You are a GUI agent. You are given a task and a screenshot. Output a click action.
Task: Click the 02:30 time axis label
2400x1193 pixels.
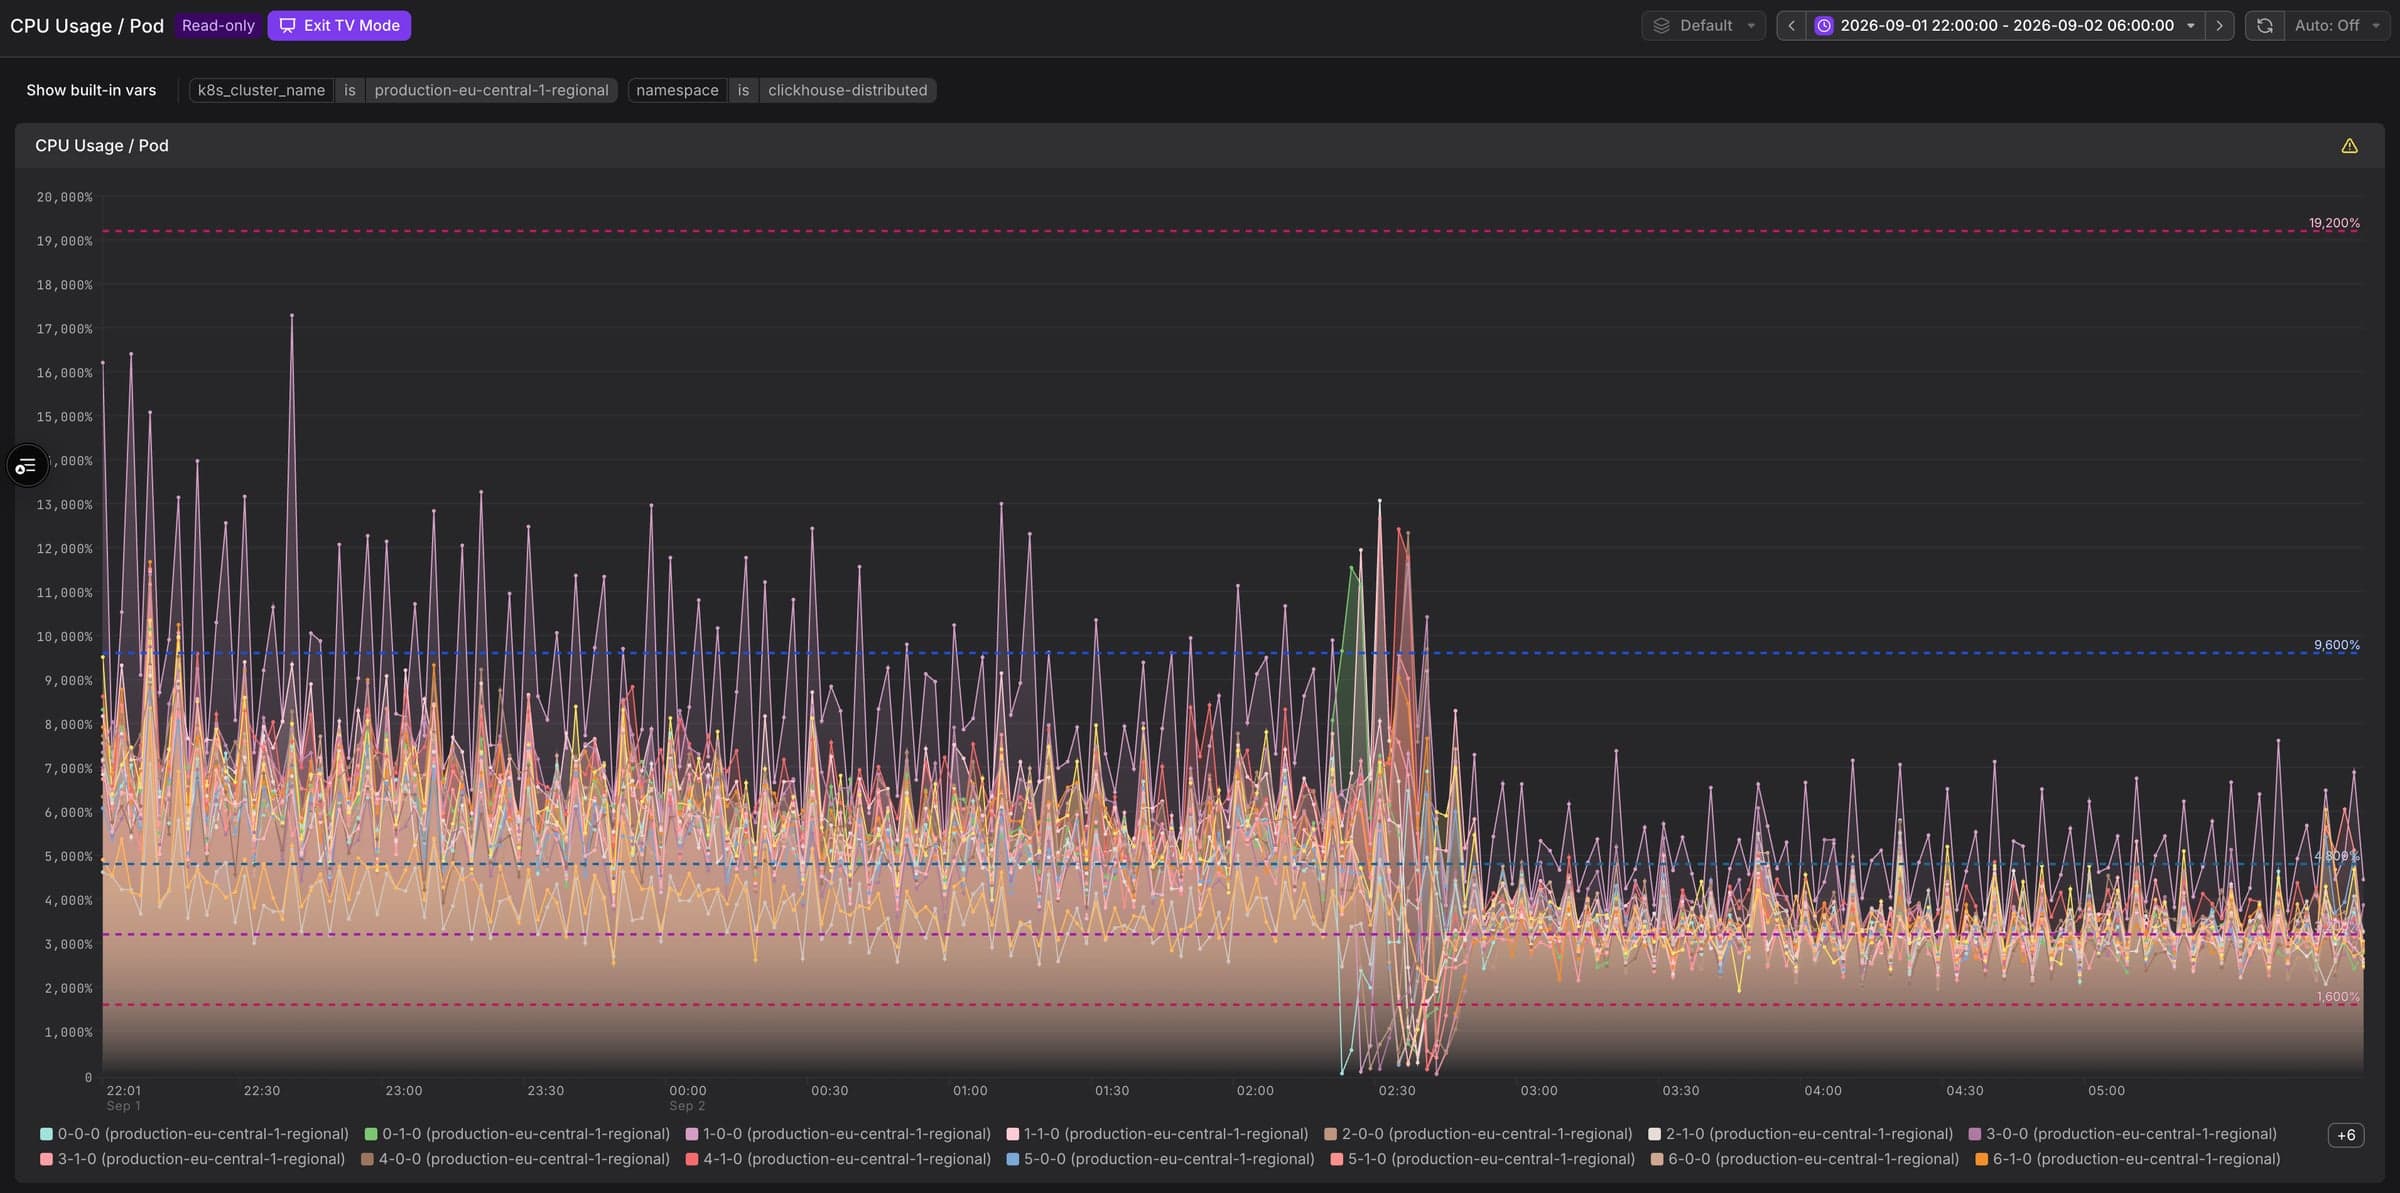click(1396, 1091)
